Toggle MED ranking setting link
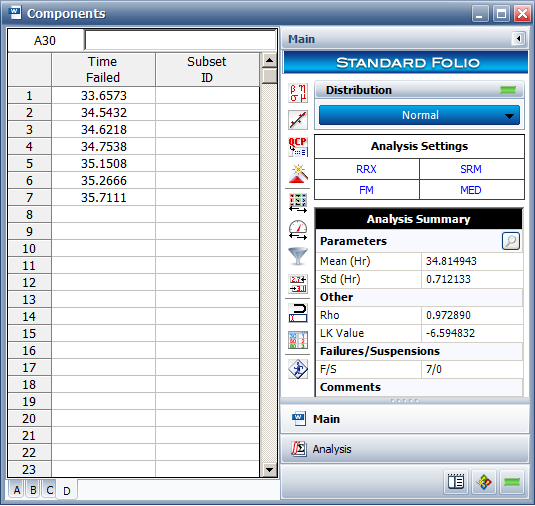This screenshot has width=535, height=506. click(471, 190)
